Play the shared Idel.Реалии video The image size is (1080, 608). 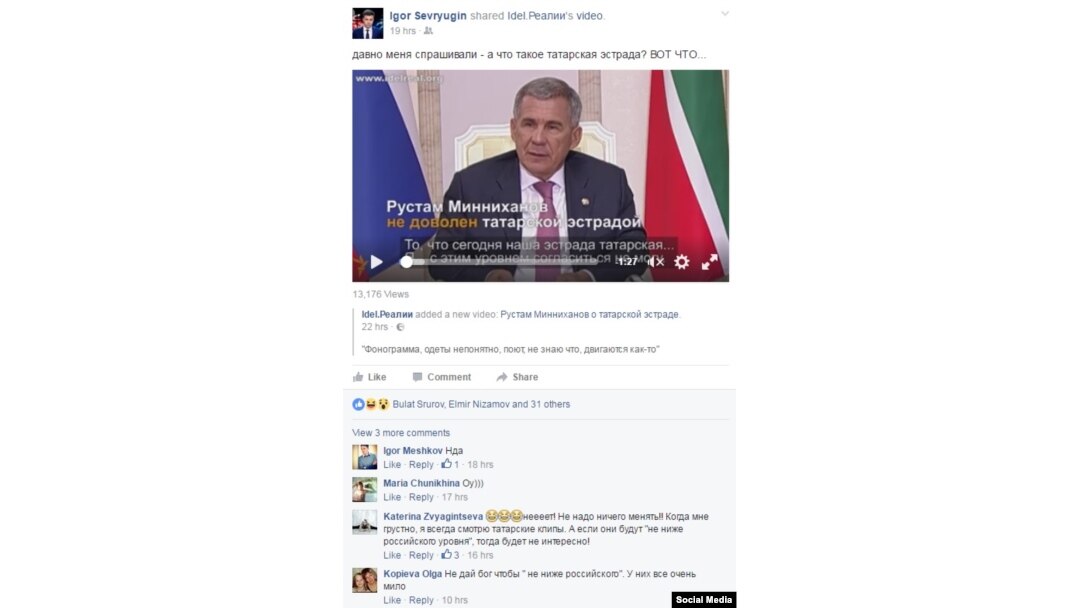[x=376, y=262]
